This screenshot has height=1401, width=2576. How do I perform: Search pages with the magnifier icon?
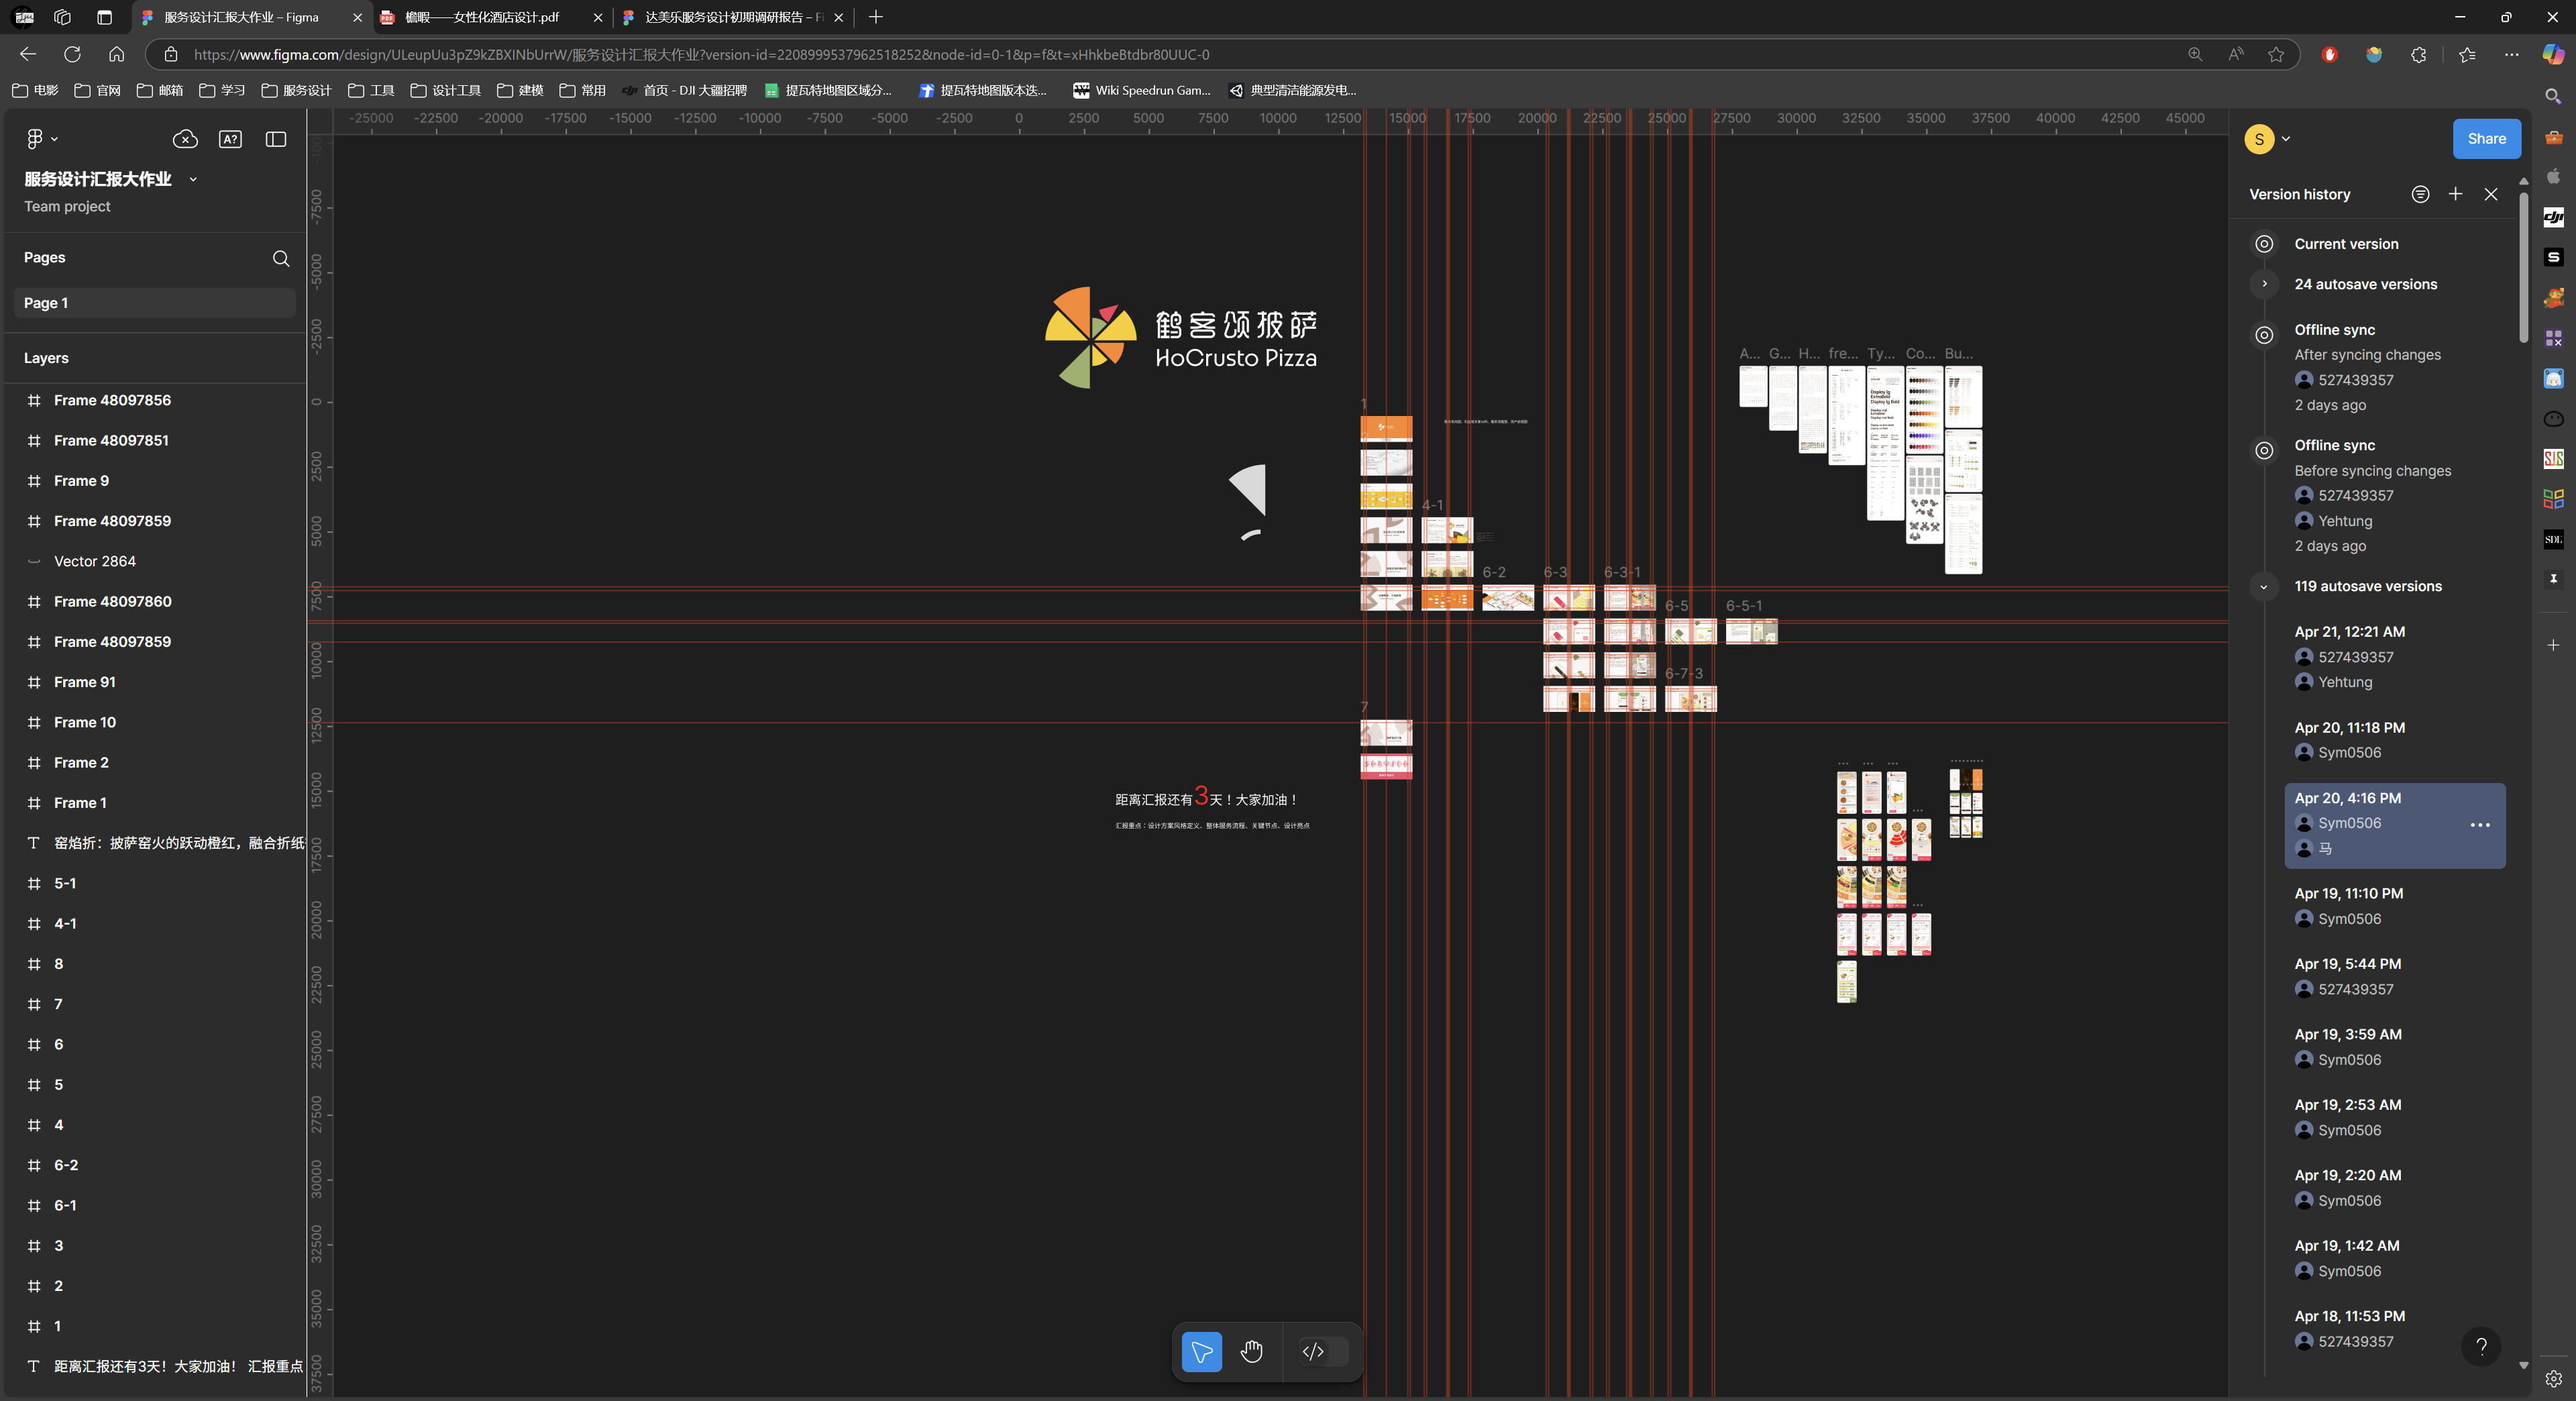click(281, 258)
